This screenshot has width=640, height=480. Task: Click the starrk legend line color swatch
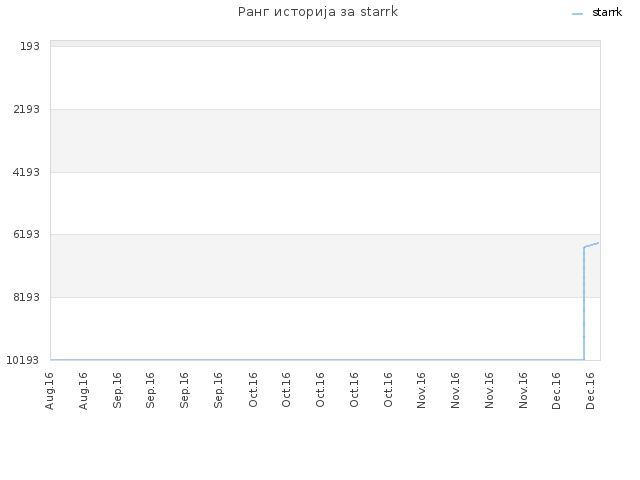[578, 14]
